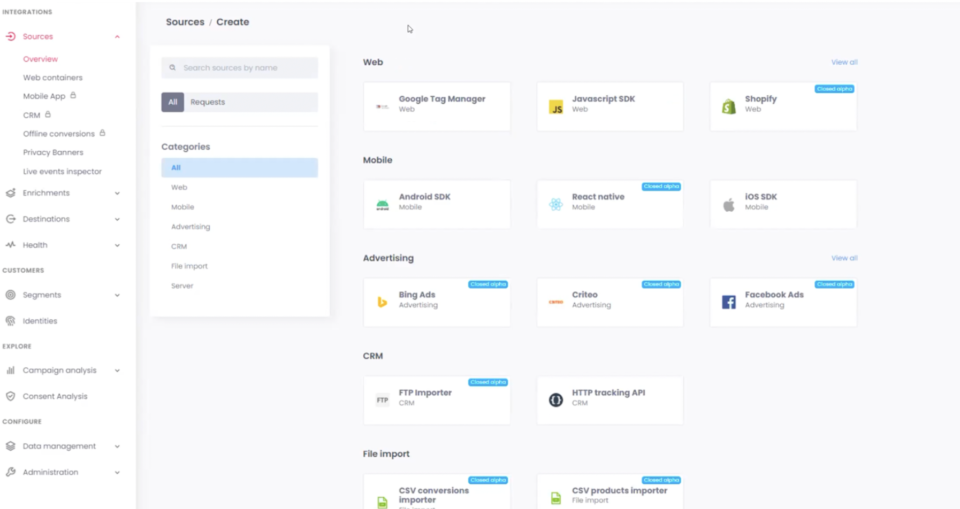Viewport: 960px width, 509px height.
Task: Collapse the Sources sidebar section
Action: point(117,37)
